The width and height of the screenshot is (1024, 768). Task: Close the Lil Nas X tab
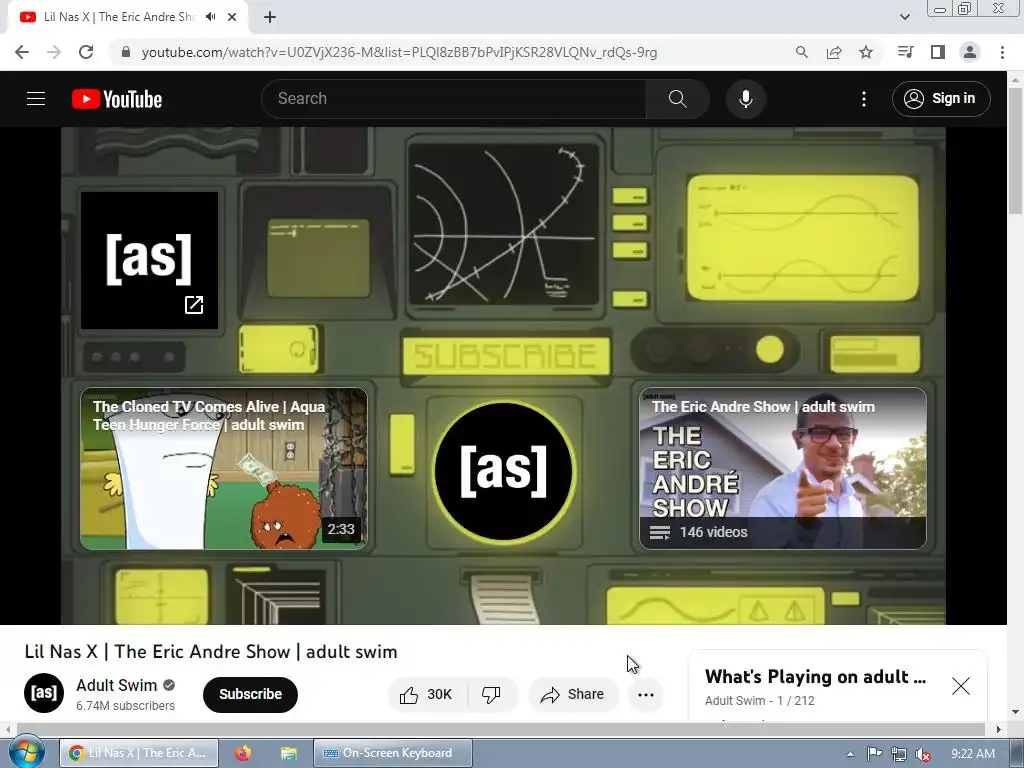tap(232, 17)
